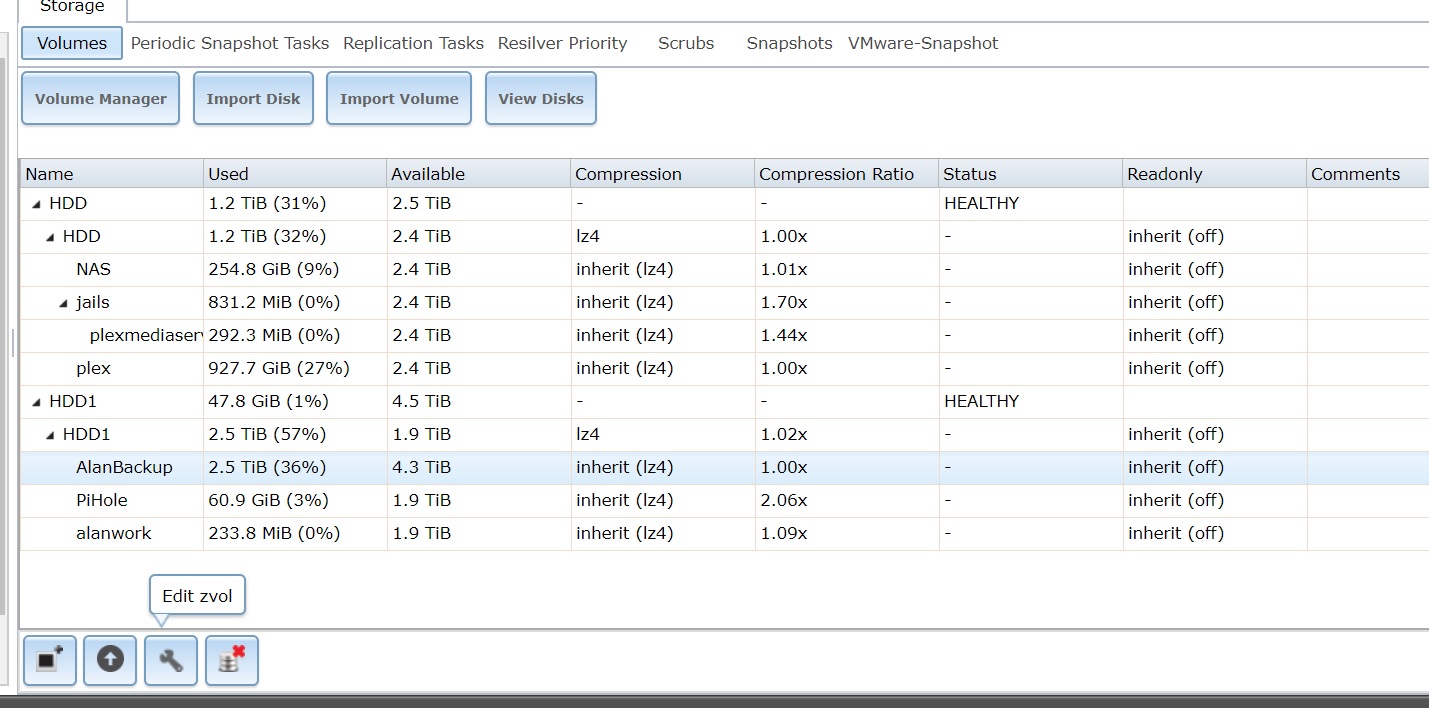Switch to the Snapshots tab
Viewport: 1429px width, 708px height.
coord(790,43)
